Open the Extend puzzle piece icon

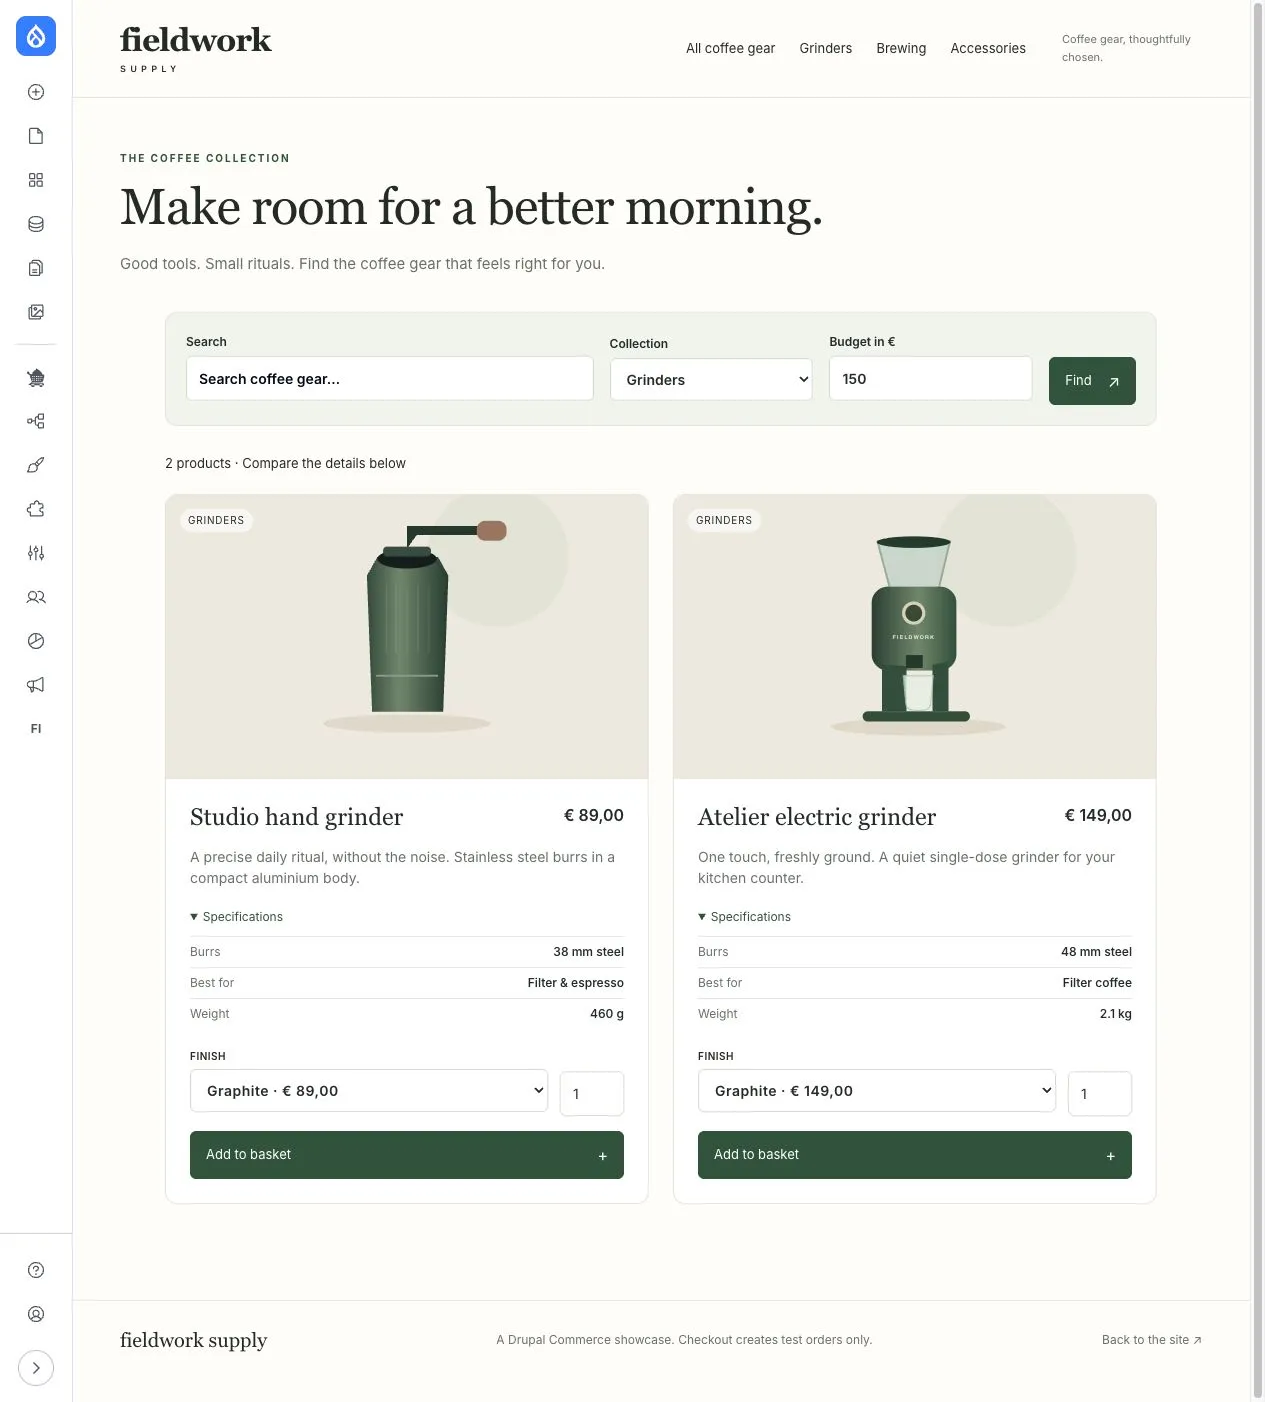[x=36, y=509]
